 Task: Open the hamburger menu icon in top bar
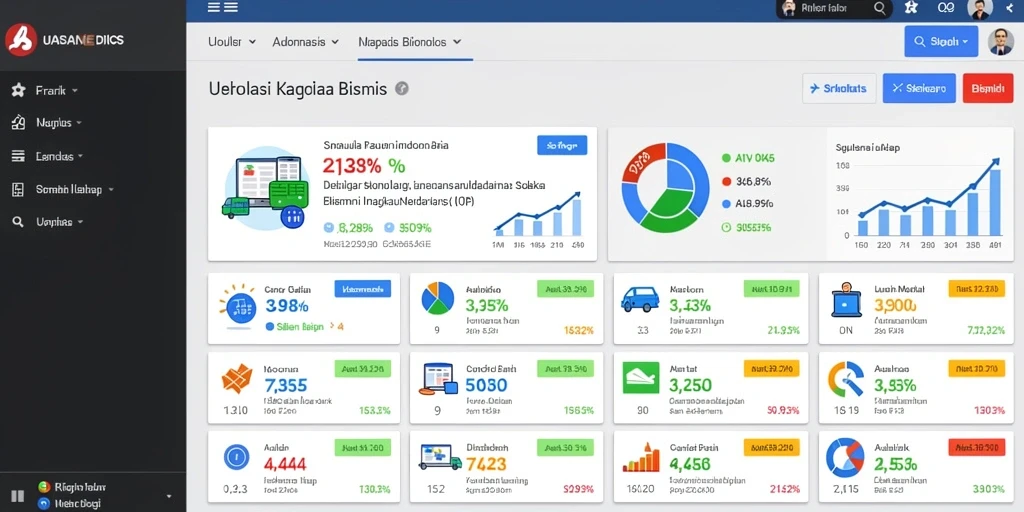pyautogui.click(x=223, y=8)
